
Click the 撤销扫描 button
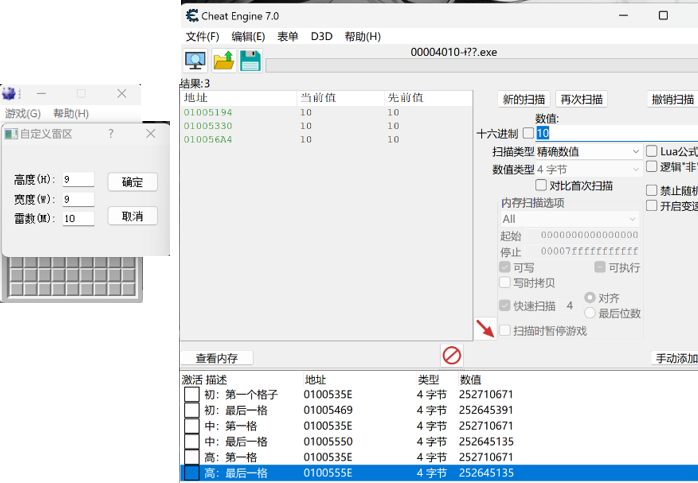click(x=673, y=99)
